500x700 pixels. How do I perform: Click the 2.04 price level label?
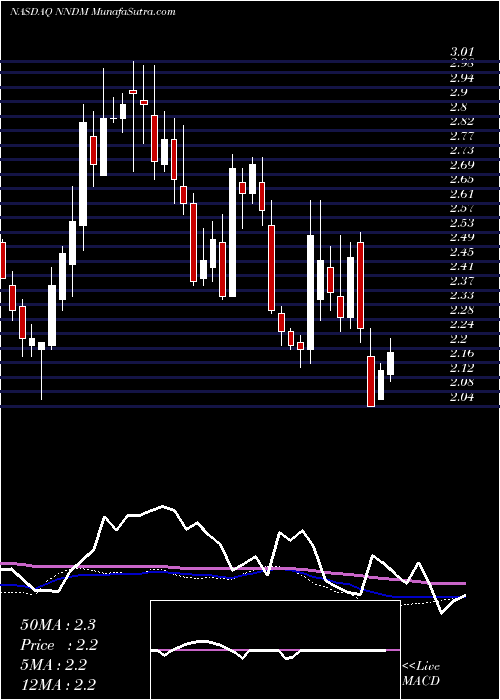tap(462, 397)
